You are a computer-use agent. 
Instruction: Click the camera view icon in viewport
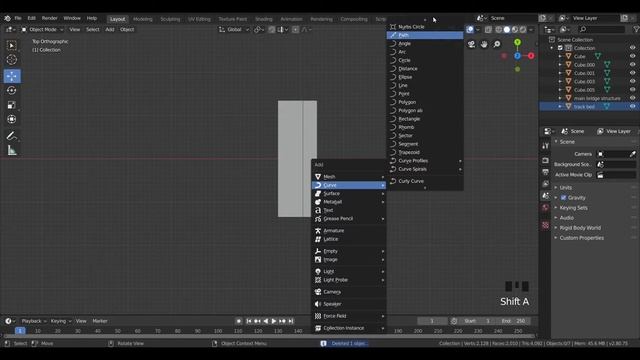(471, 44)
